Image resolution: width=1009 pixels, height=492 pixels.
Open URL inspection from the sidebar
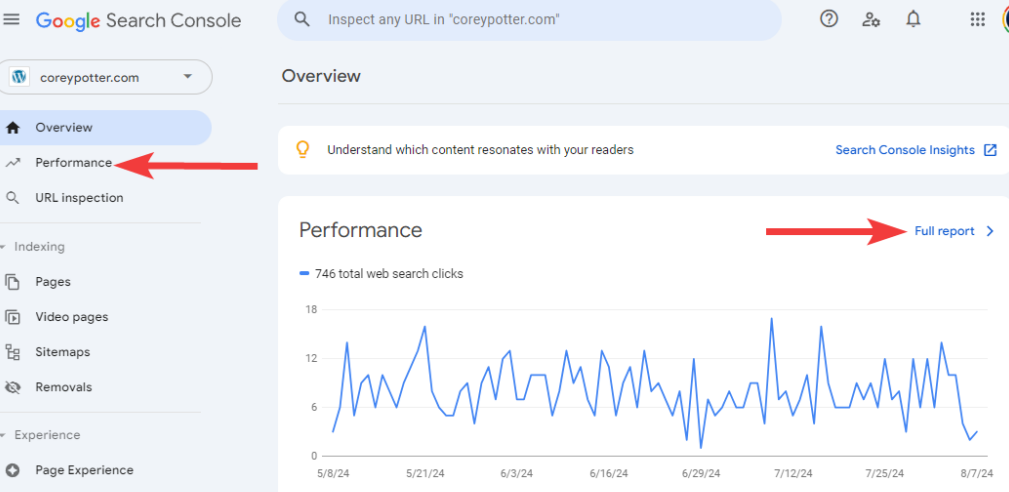pos(79,198)
